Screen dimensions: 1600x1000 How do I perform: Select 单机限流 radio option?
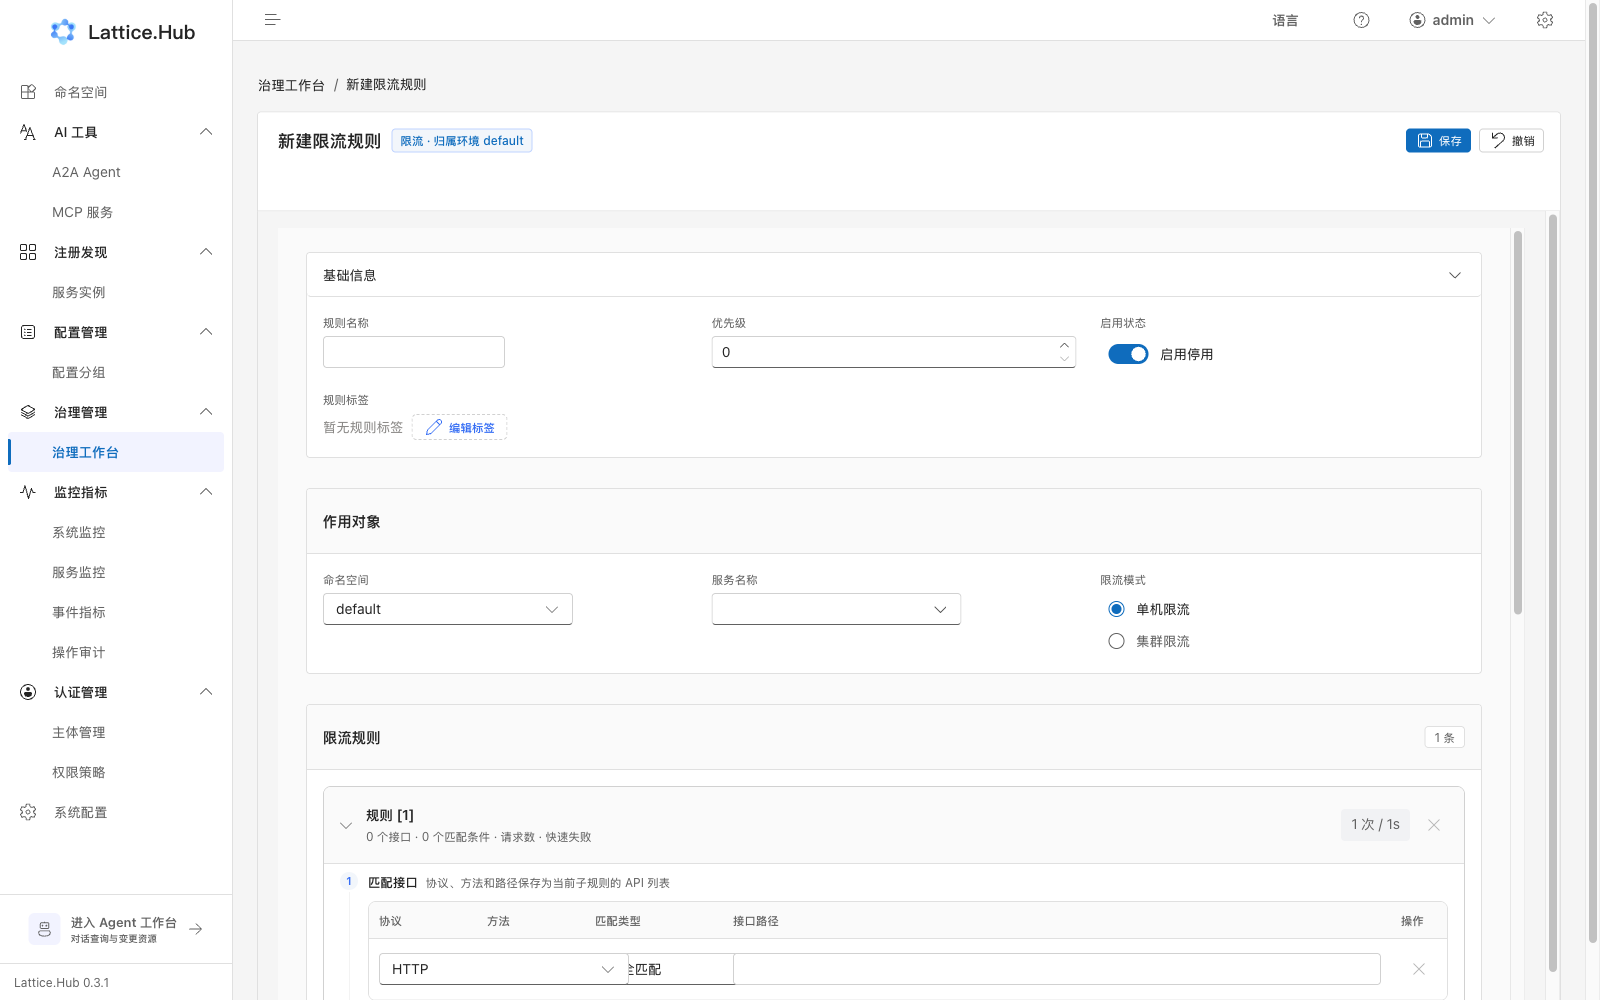click(x=1116, y=609)
